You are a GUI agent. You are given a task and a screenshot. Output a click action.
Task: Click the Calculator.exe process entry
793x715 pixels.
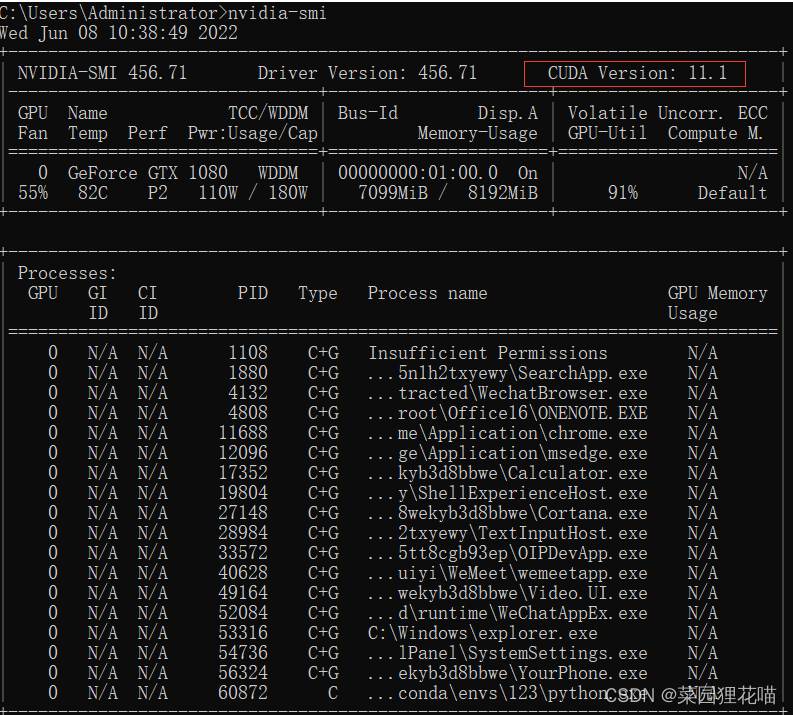[508, 473]
